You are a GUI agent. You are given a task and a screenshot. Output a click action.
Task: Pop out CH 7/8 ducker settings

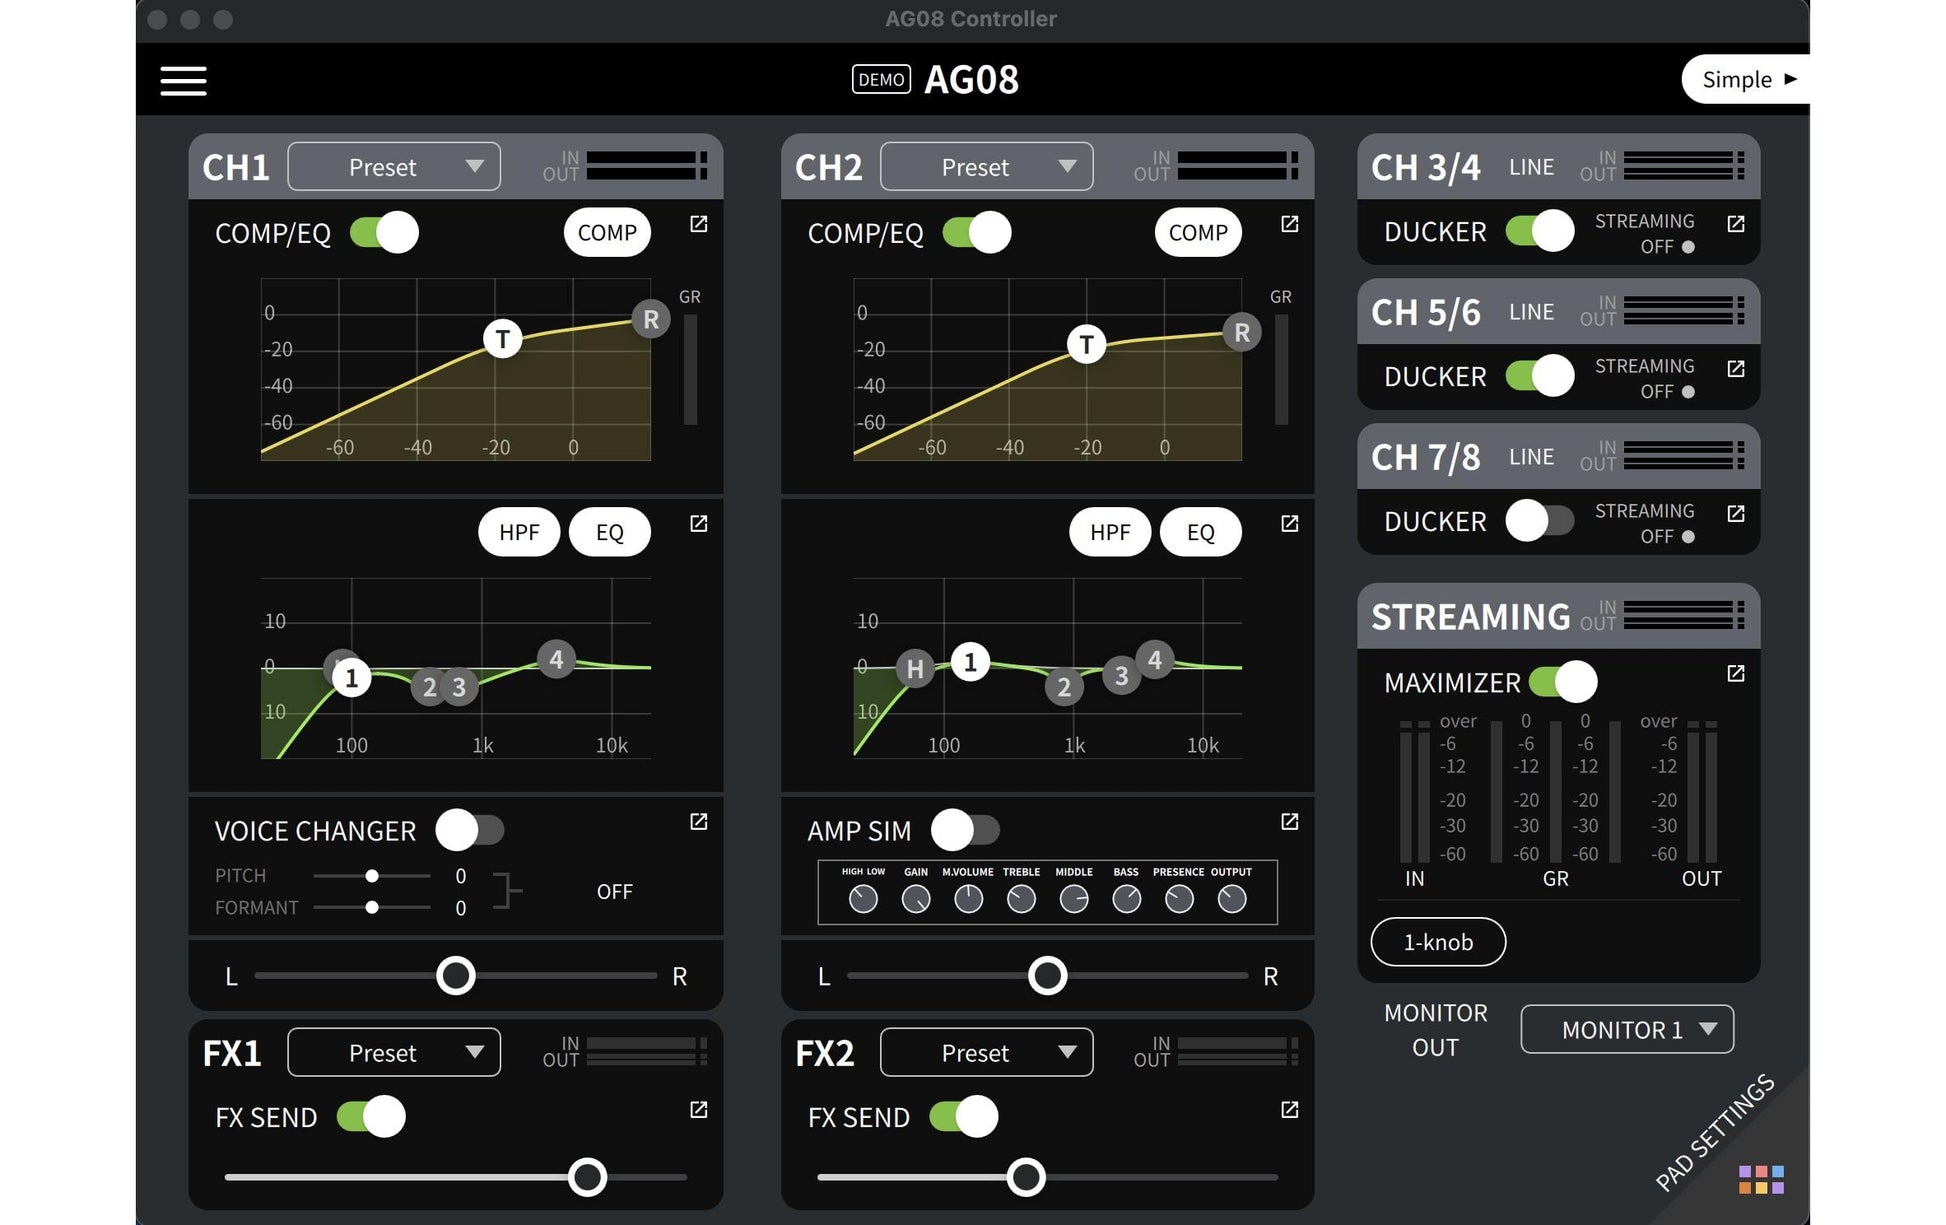tap(1736, 513)
